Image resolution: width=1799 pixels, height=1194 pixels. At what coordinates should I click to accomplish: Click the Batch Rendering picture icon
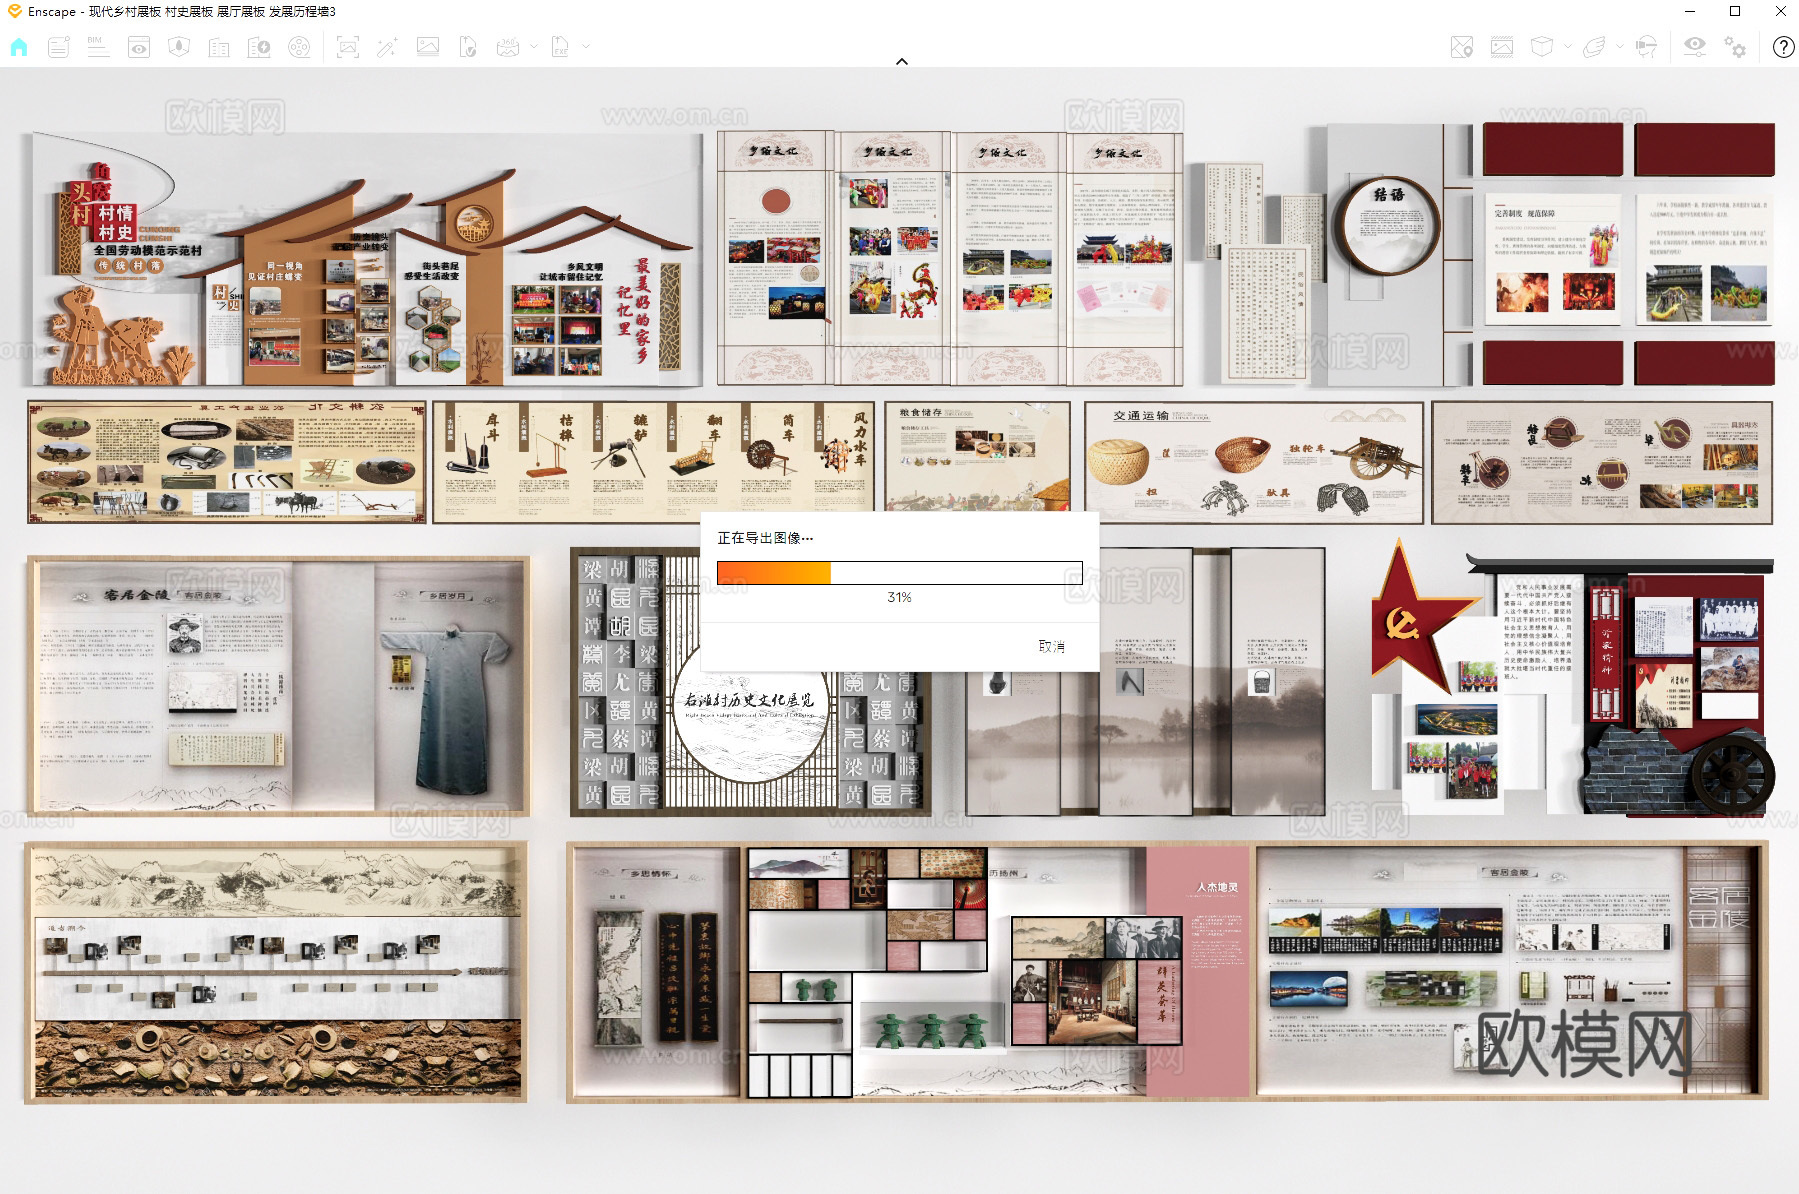[428, 47]
